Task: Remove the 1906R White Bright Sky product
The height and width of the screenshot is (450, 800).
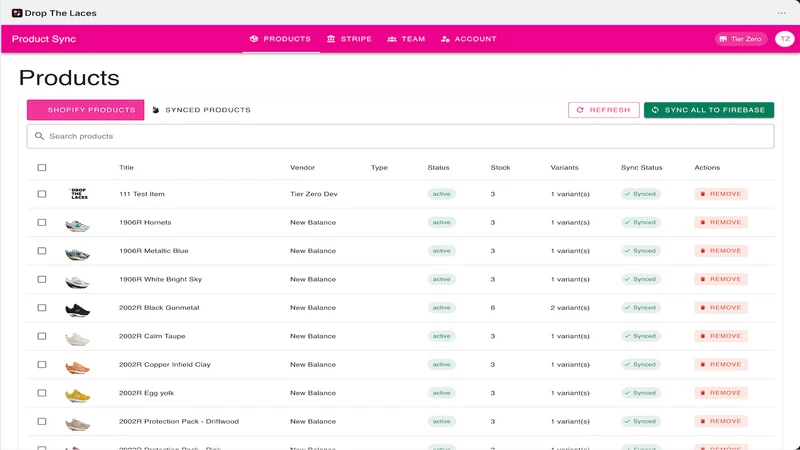Action: click(x=721, y=279)
